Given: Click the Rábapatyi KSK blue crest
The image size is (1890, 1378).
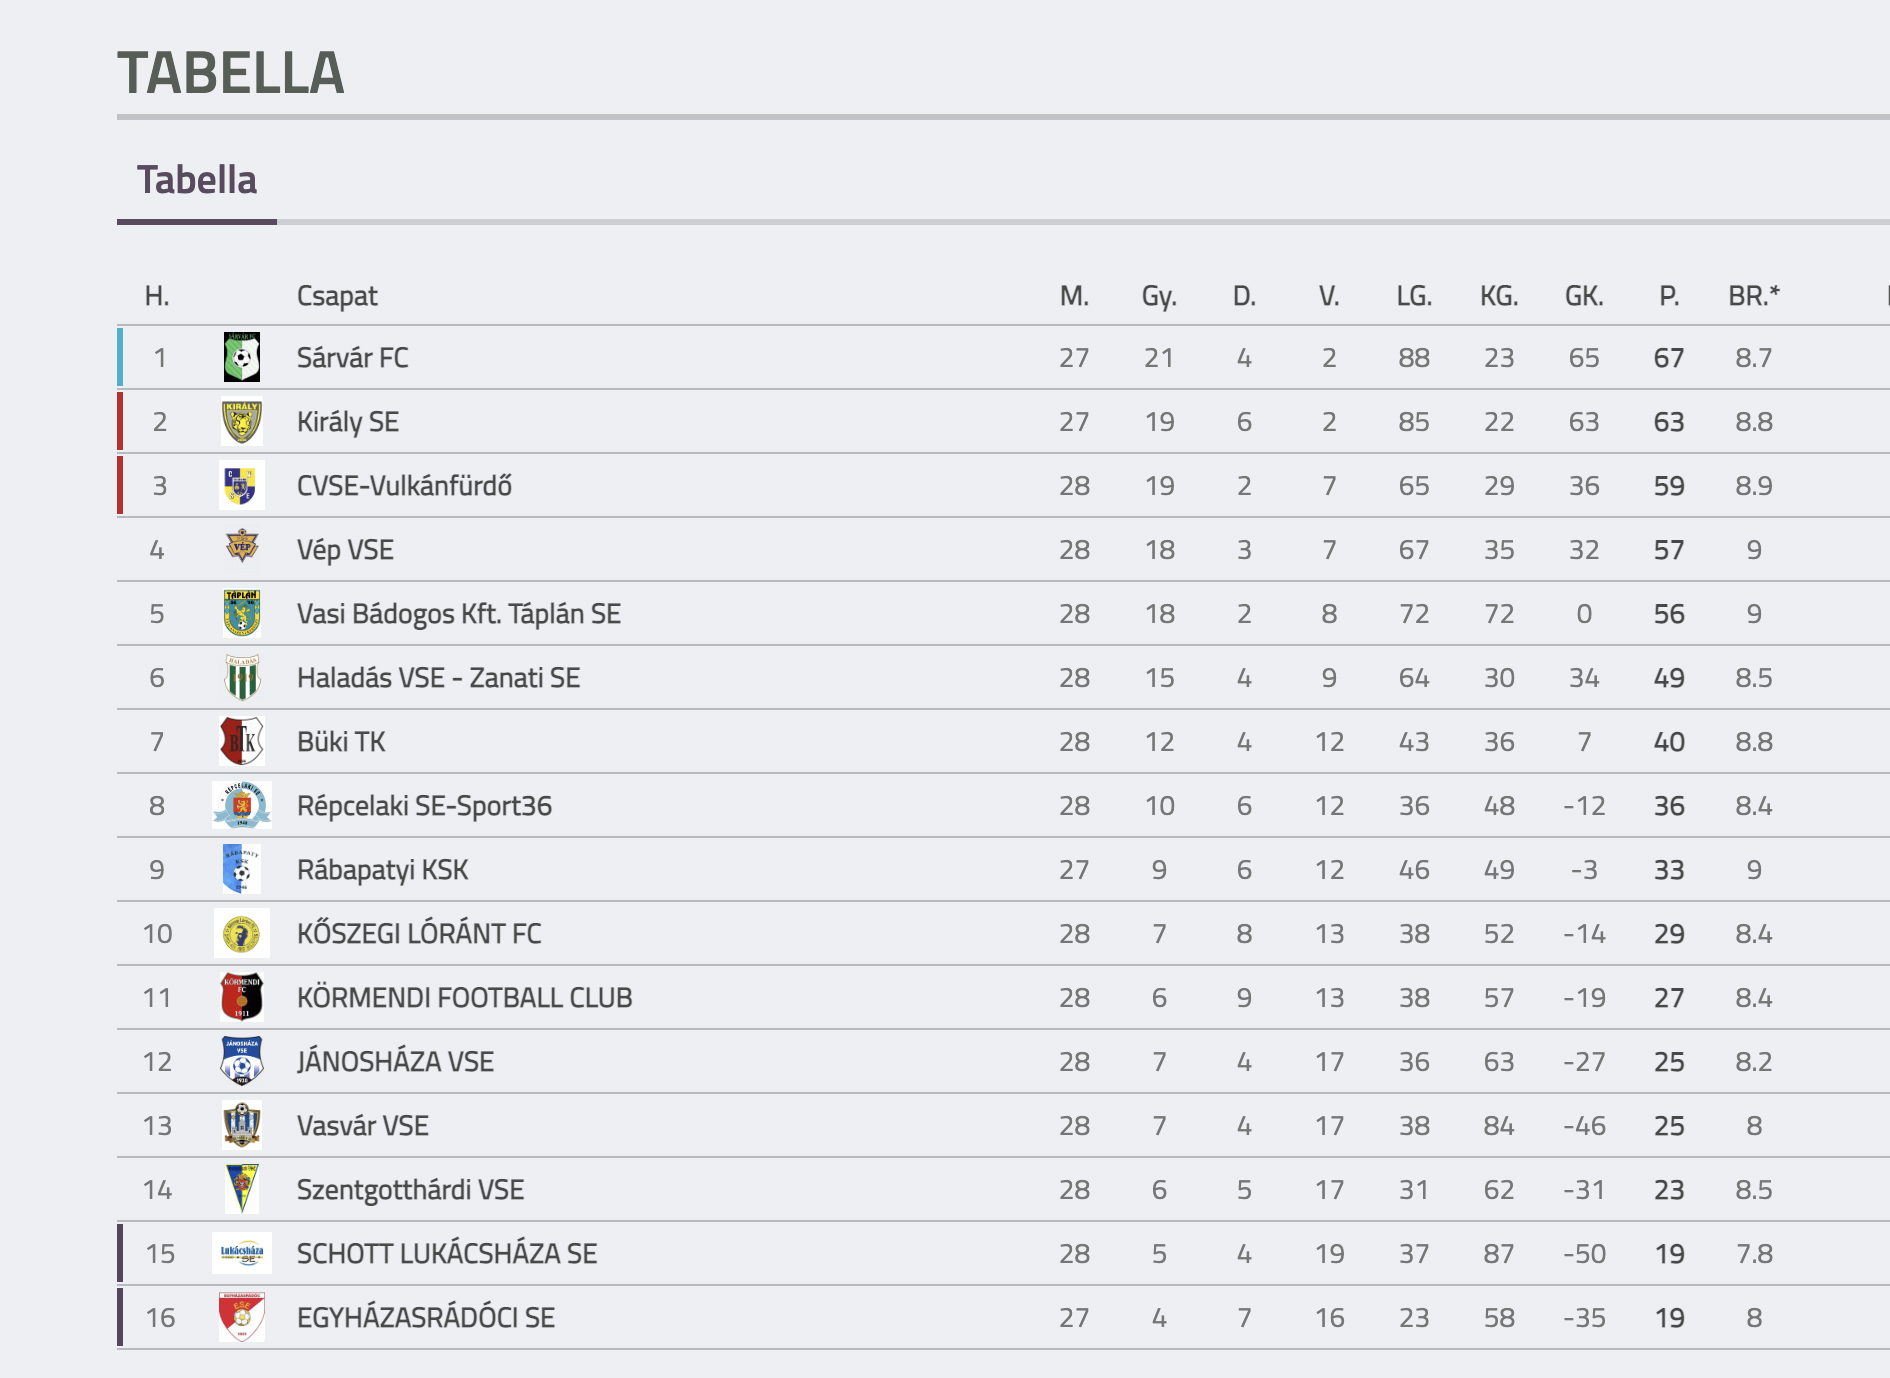Looking at the screenshot, I should (241, 869).
